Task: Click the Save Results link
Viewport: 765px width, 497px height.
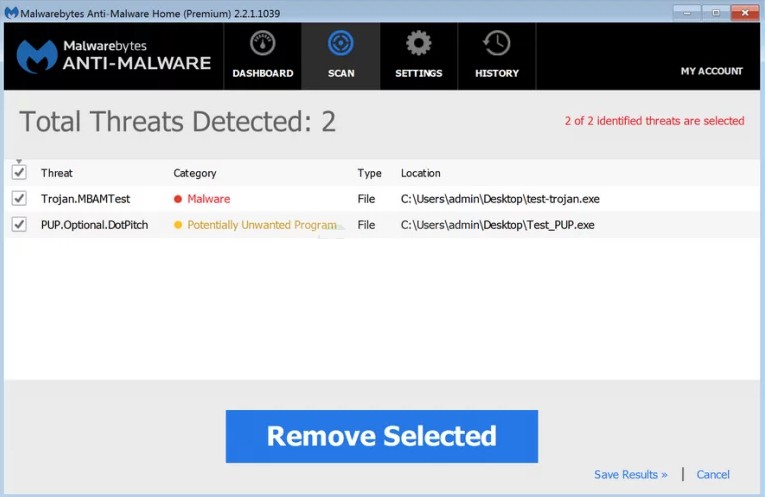Action: tap(630, 474)
